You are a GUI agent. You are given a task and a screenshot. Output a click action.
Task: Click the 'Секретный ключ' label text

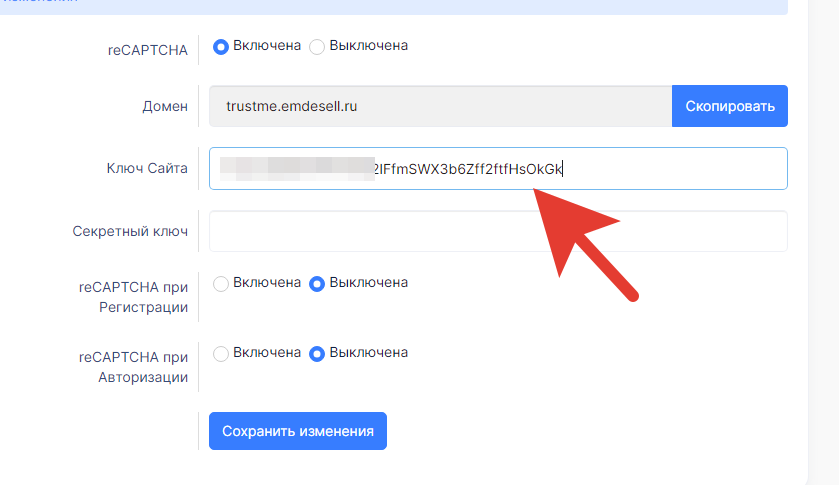(x=130, y=231)
